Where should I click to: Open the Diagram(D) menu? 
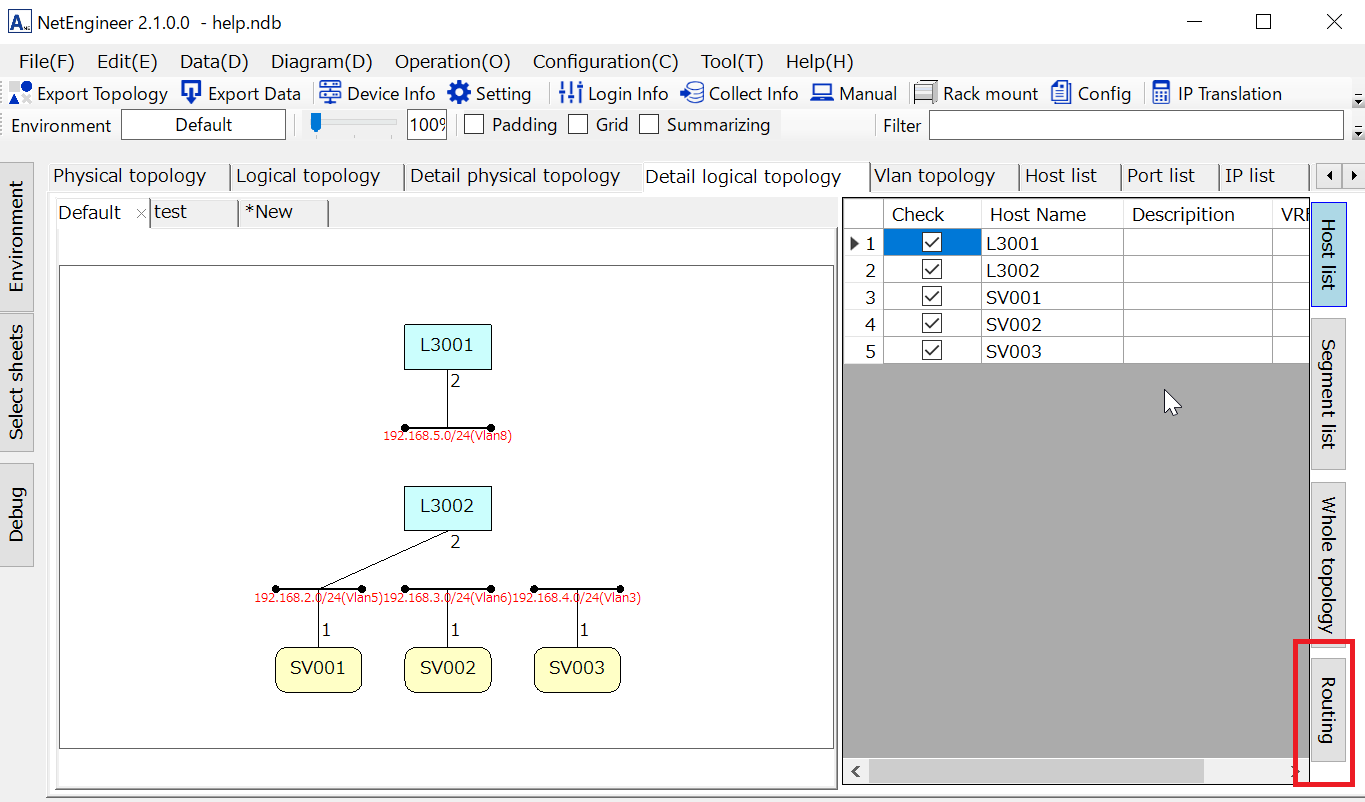[321, 62]
